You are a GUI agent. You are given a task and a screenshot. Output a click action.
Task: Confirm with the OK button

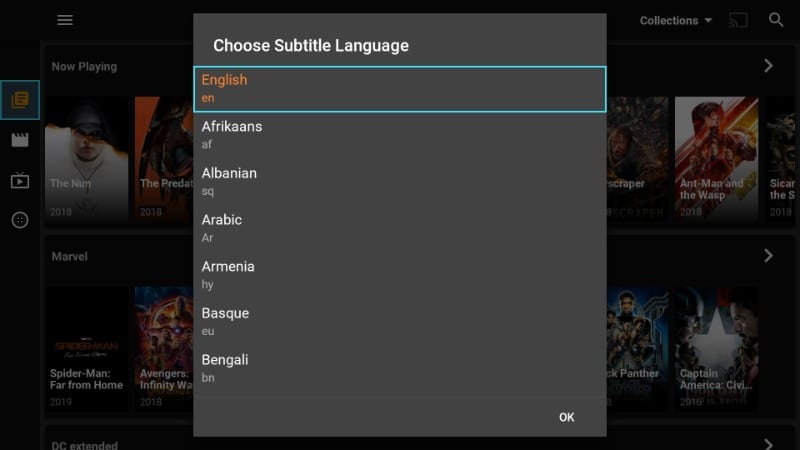566,417
